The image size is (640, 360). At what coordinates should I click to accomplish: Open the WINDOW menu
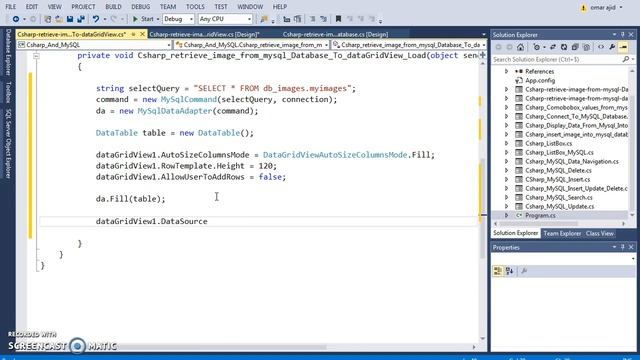point(250,7)
